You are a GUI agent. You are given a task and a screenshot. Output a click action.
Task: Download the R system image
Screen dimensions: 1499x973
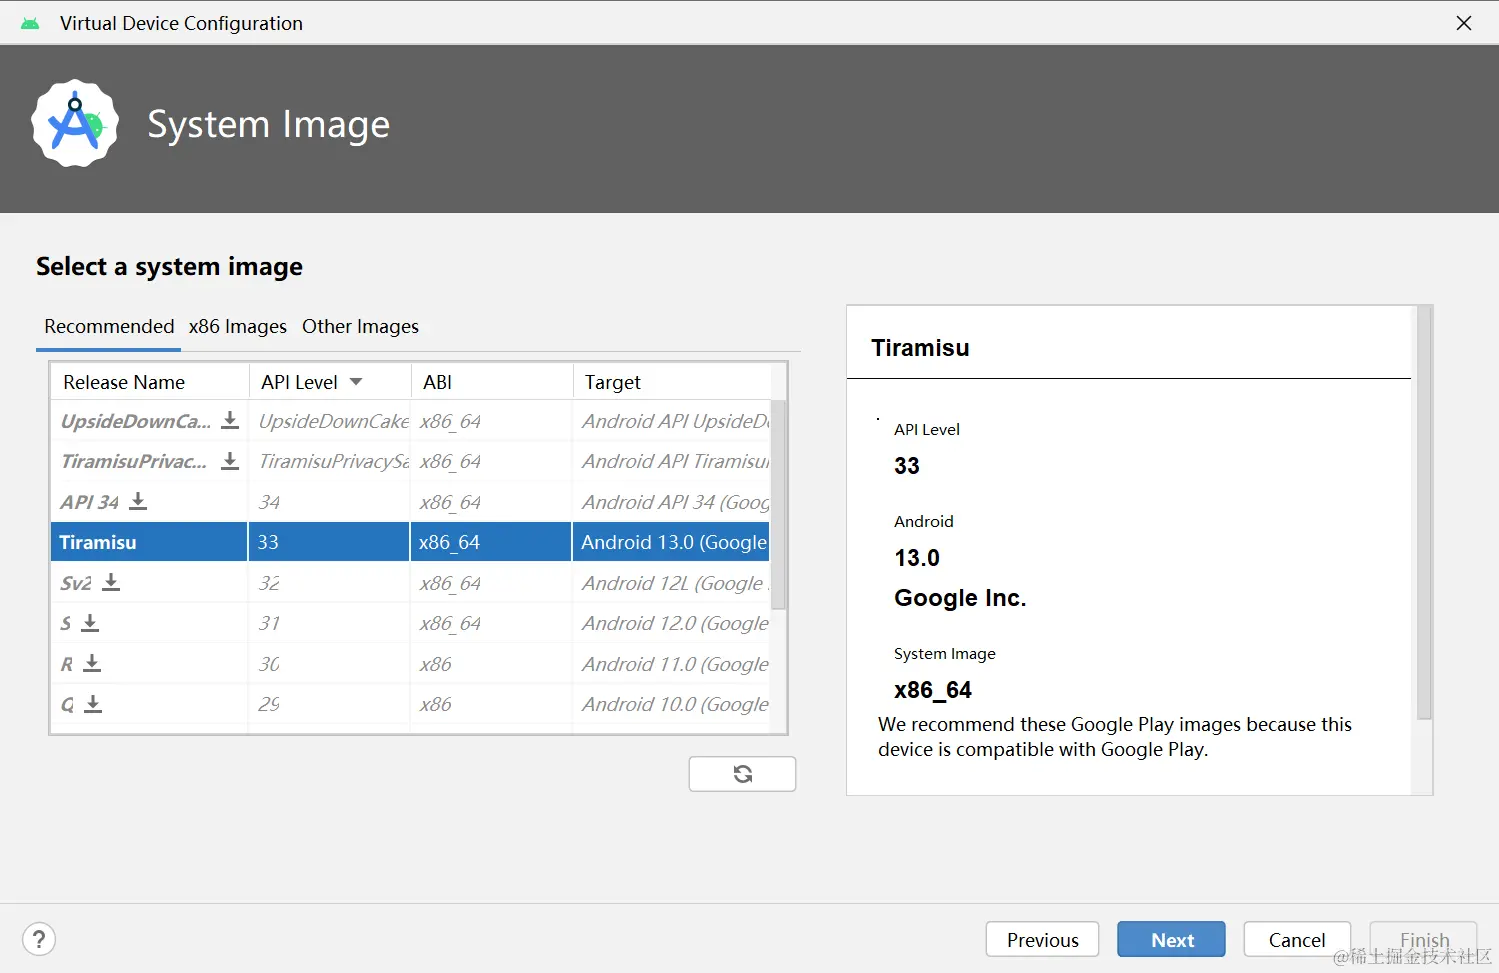92,663
